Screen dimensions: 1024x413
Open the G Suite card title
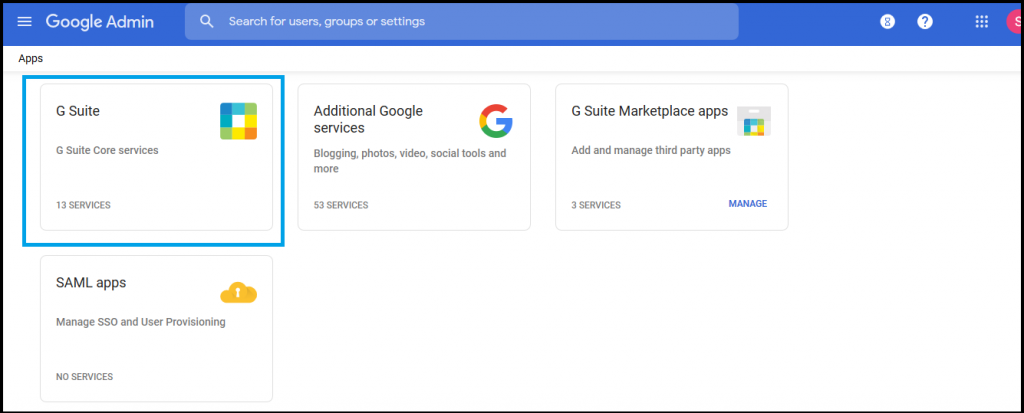[78, 111]
